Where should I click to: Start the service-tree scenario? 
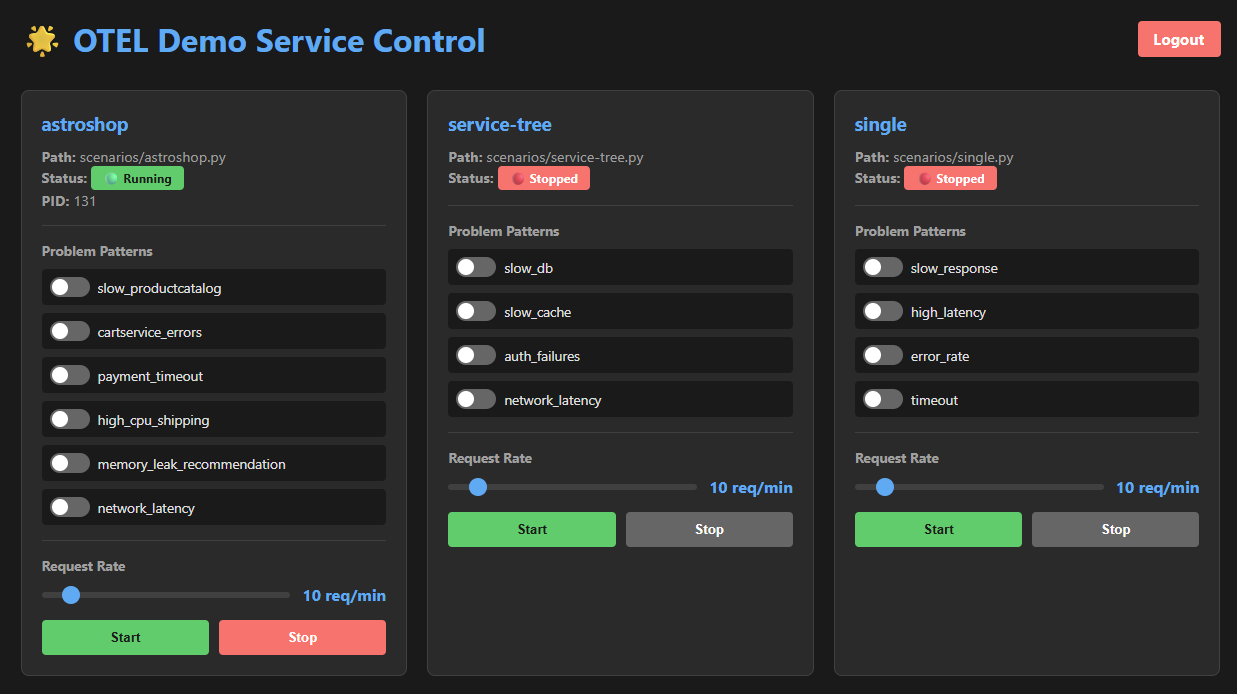point(531,529)
